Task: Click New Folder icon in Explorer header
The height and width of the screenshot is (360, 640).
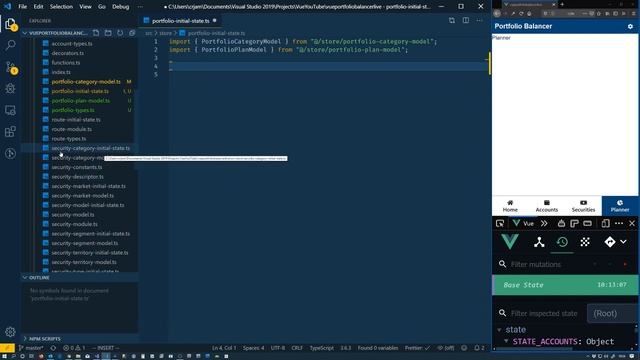Action: (108, 33)
